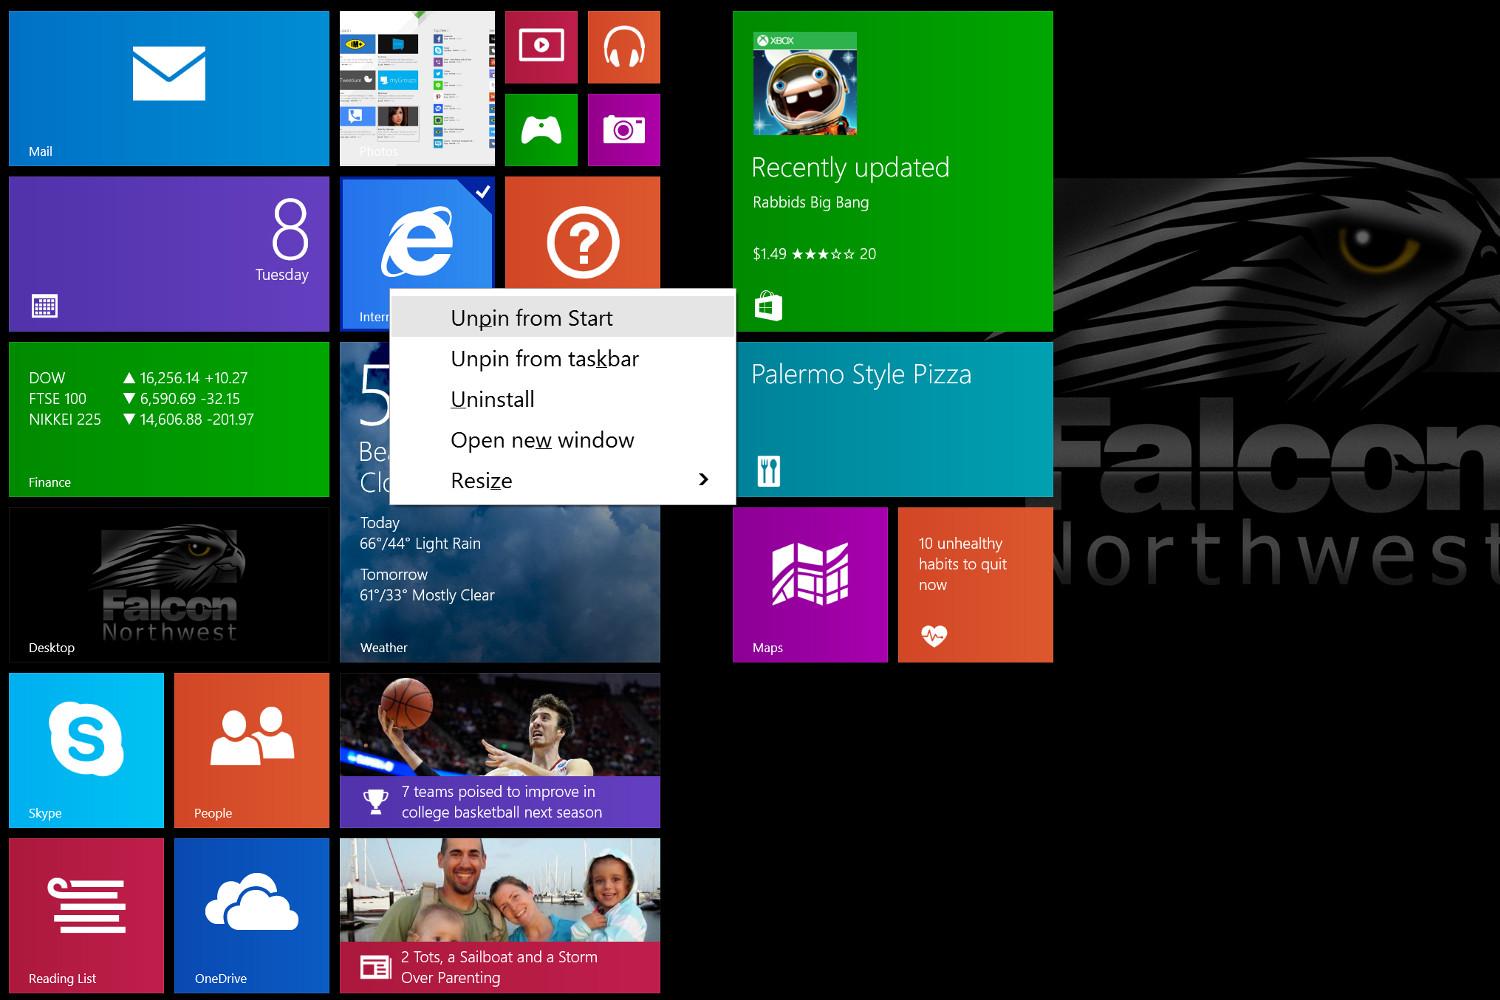The height and width of the screenshot is (1000, 1500).
Task: Open the Reading List tile
Action: pyautogui.click(x=86, y=916)
